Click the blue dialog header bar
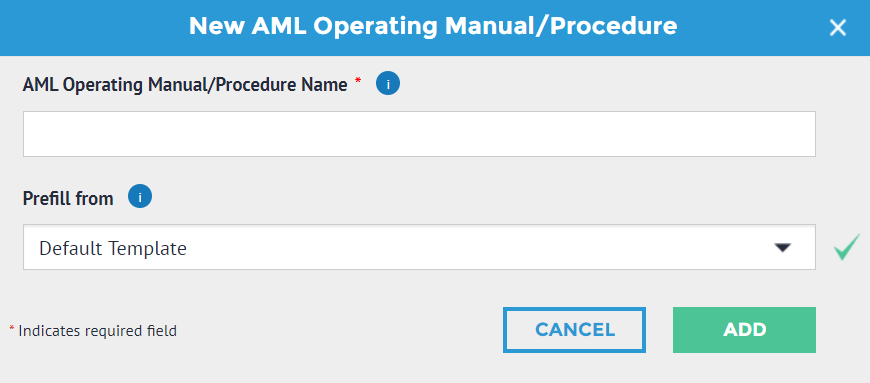Viewport: 870px width, 383px height. tap(435, 28)
